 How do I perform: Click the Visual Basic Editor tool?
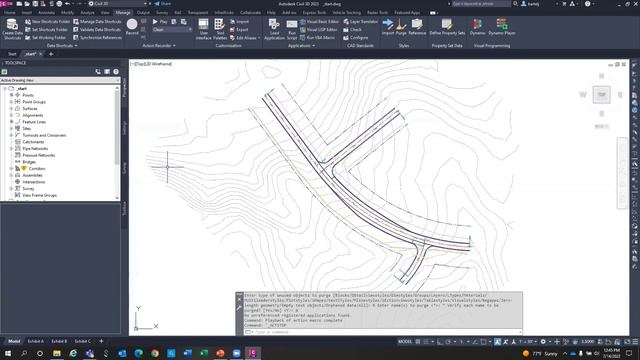[x=319, y=22]
